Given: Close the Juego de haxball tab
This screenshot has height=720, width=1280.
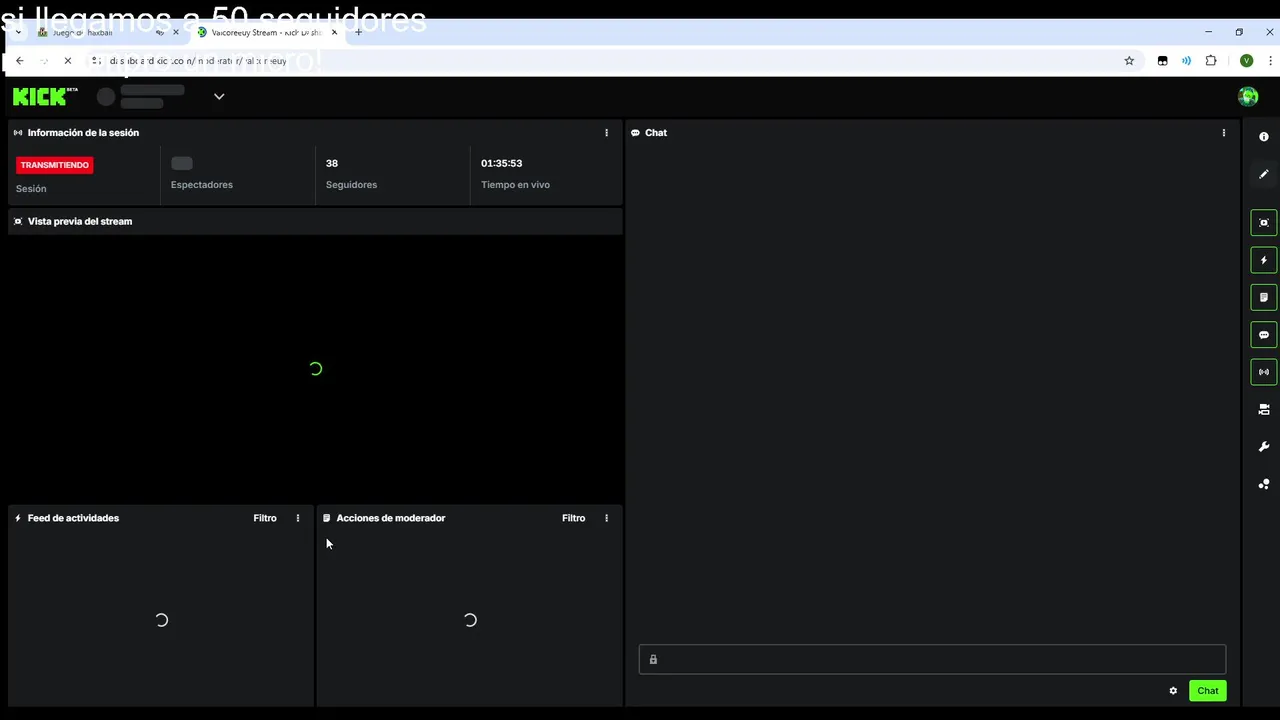Looking at the screenshot, I should (x=176, y=32).
